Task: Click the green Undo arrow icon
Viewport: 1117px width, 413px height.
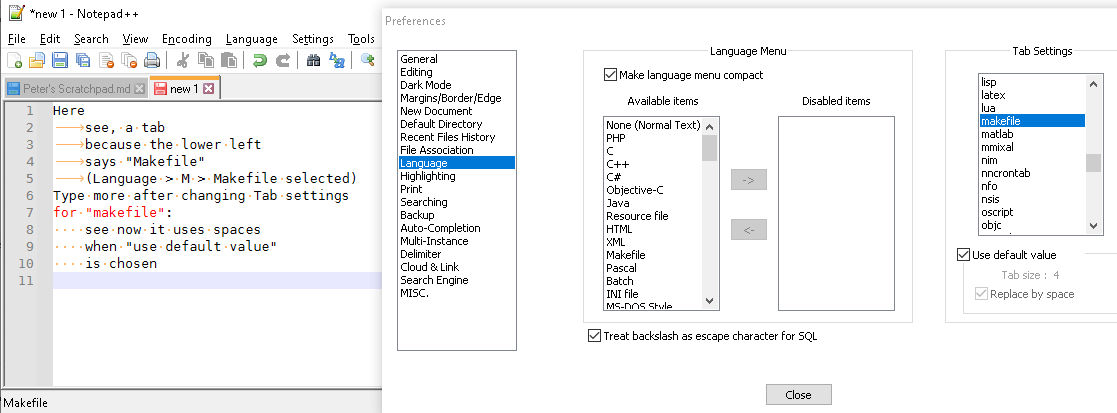Action: point(259,61)
